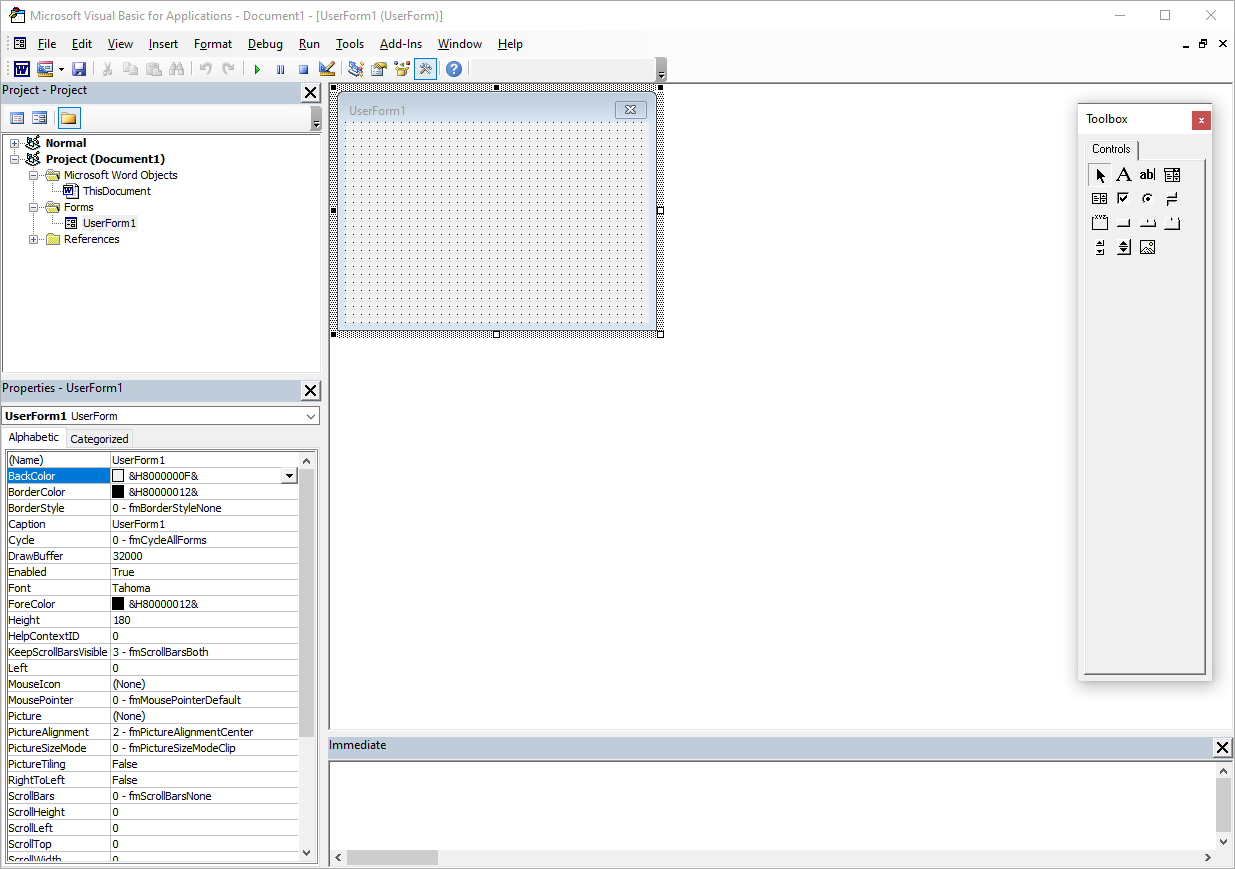1235x869 pixels.
Task: Select the TextBox control in Toolbox
Action: (1147, 175)
